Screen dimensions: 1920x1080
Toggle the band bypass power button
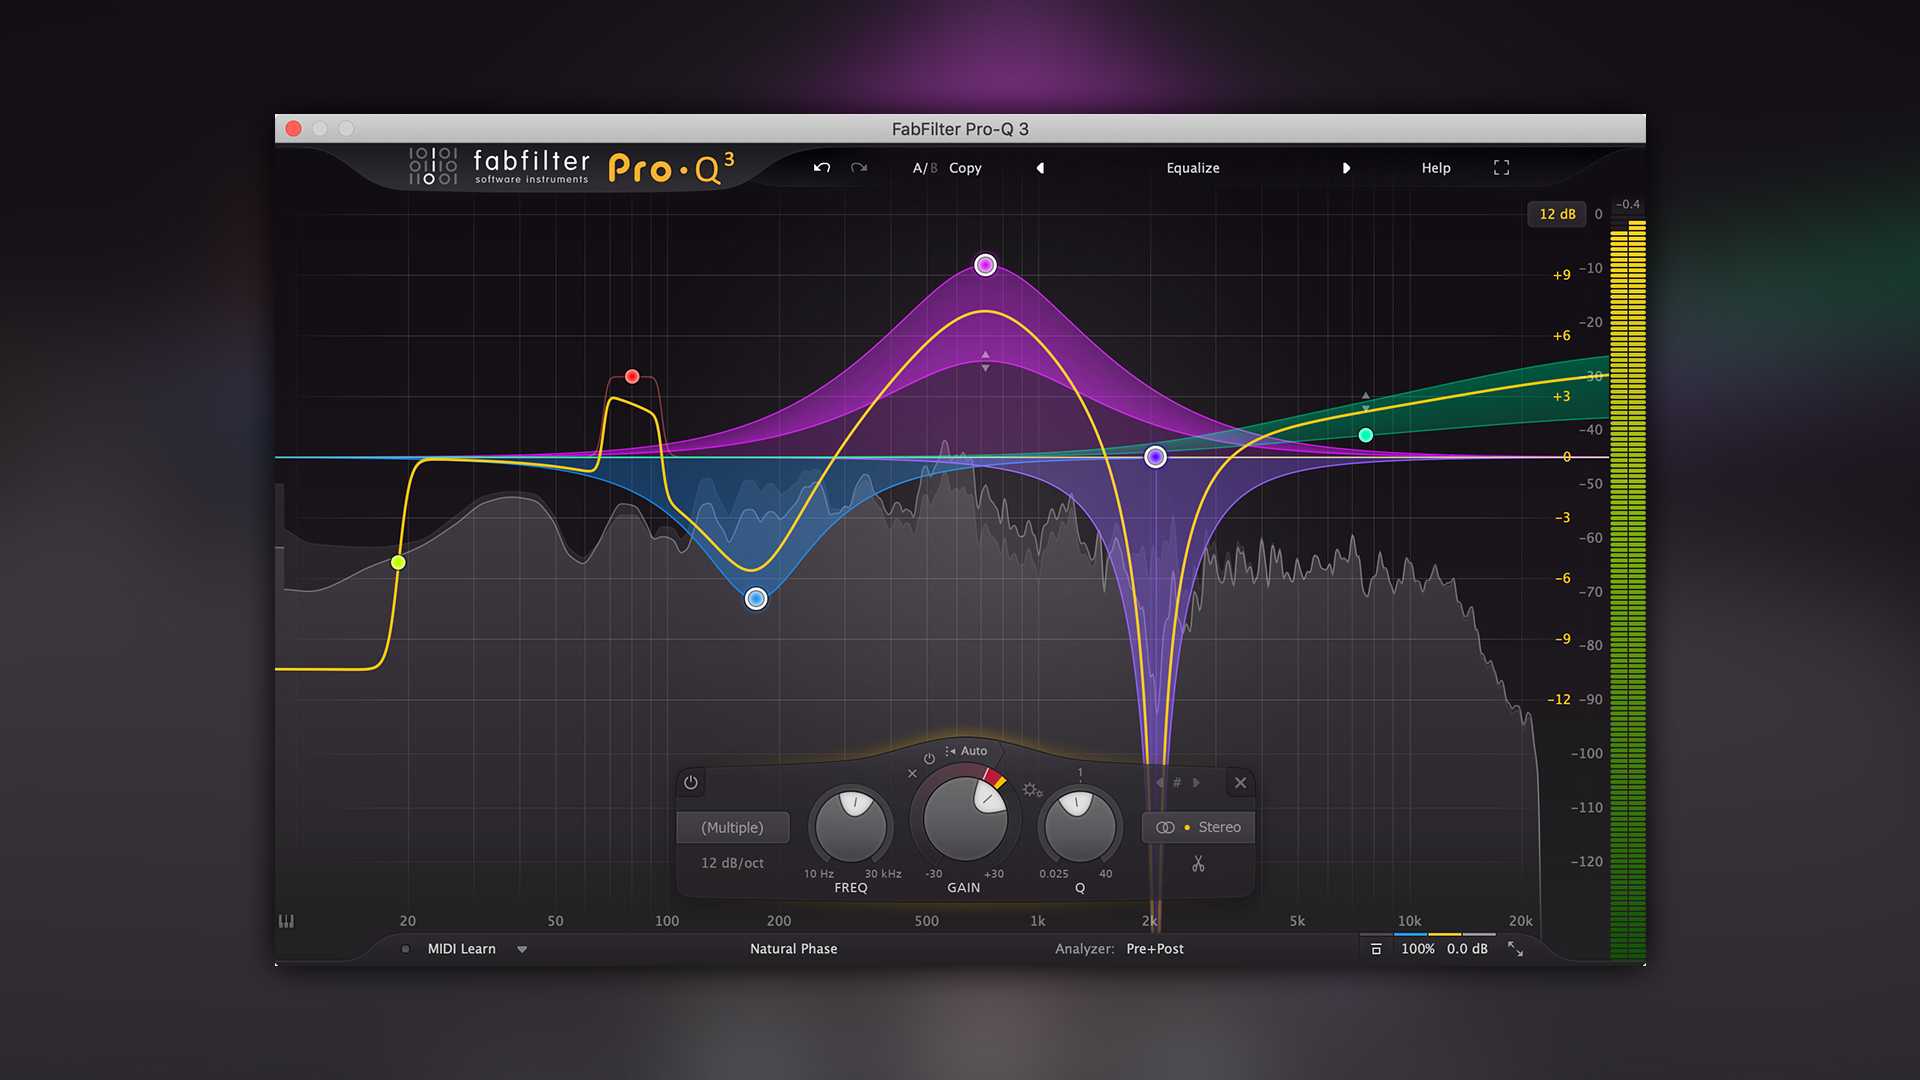click(x=691, y=783)
